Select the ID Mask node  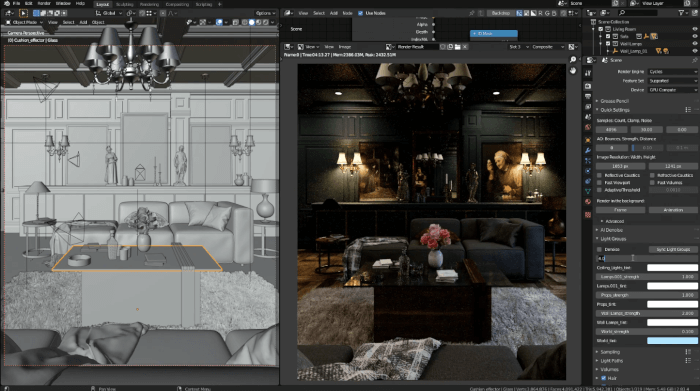pos(494,33)
